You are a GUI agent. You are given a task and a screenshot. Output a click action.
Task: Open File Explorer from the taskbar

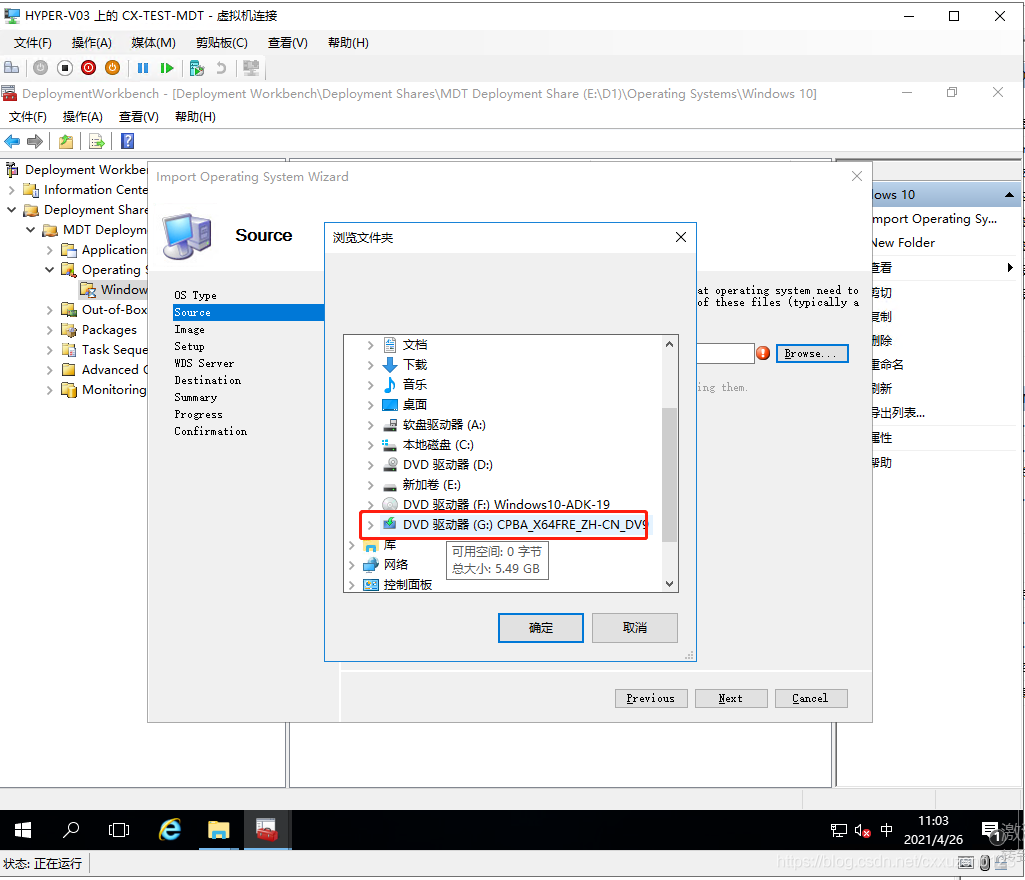pos(218,830)
